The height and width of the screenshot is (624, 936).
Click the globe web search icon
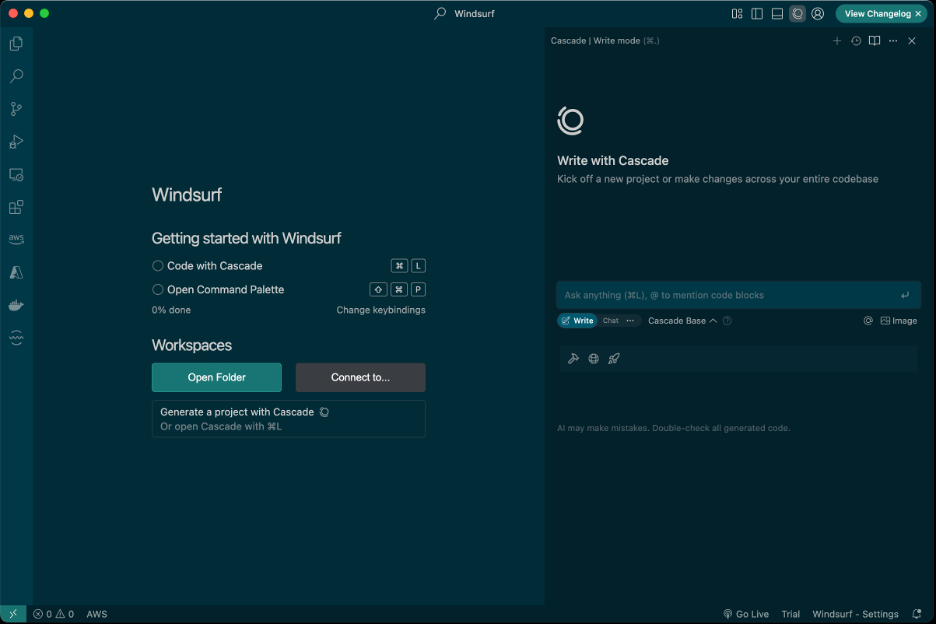point(593,358)
